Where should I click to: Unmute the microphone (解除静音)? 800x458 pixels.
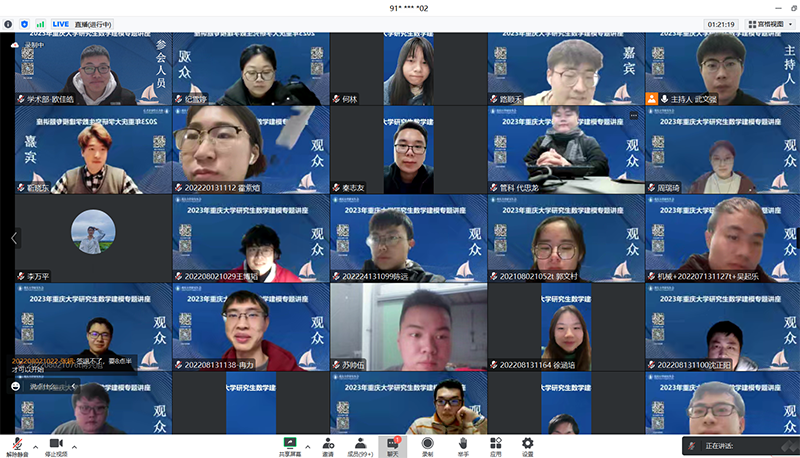click(x=17, y=447)
